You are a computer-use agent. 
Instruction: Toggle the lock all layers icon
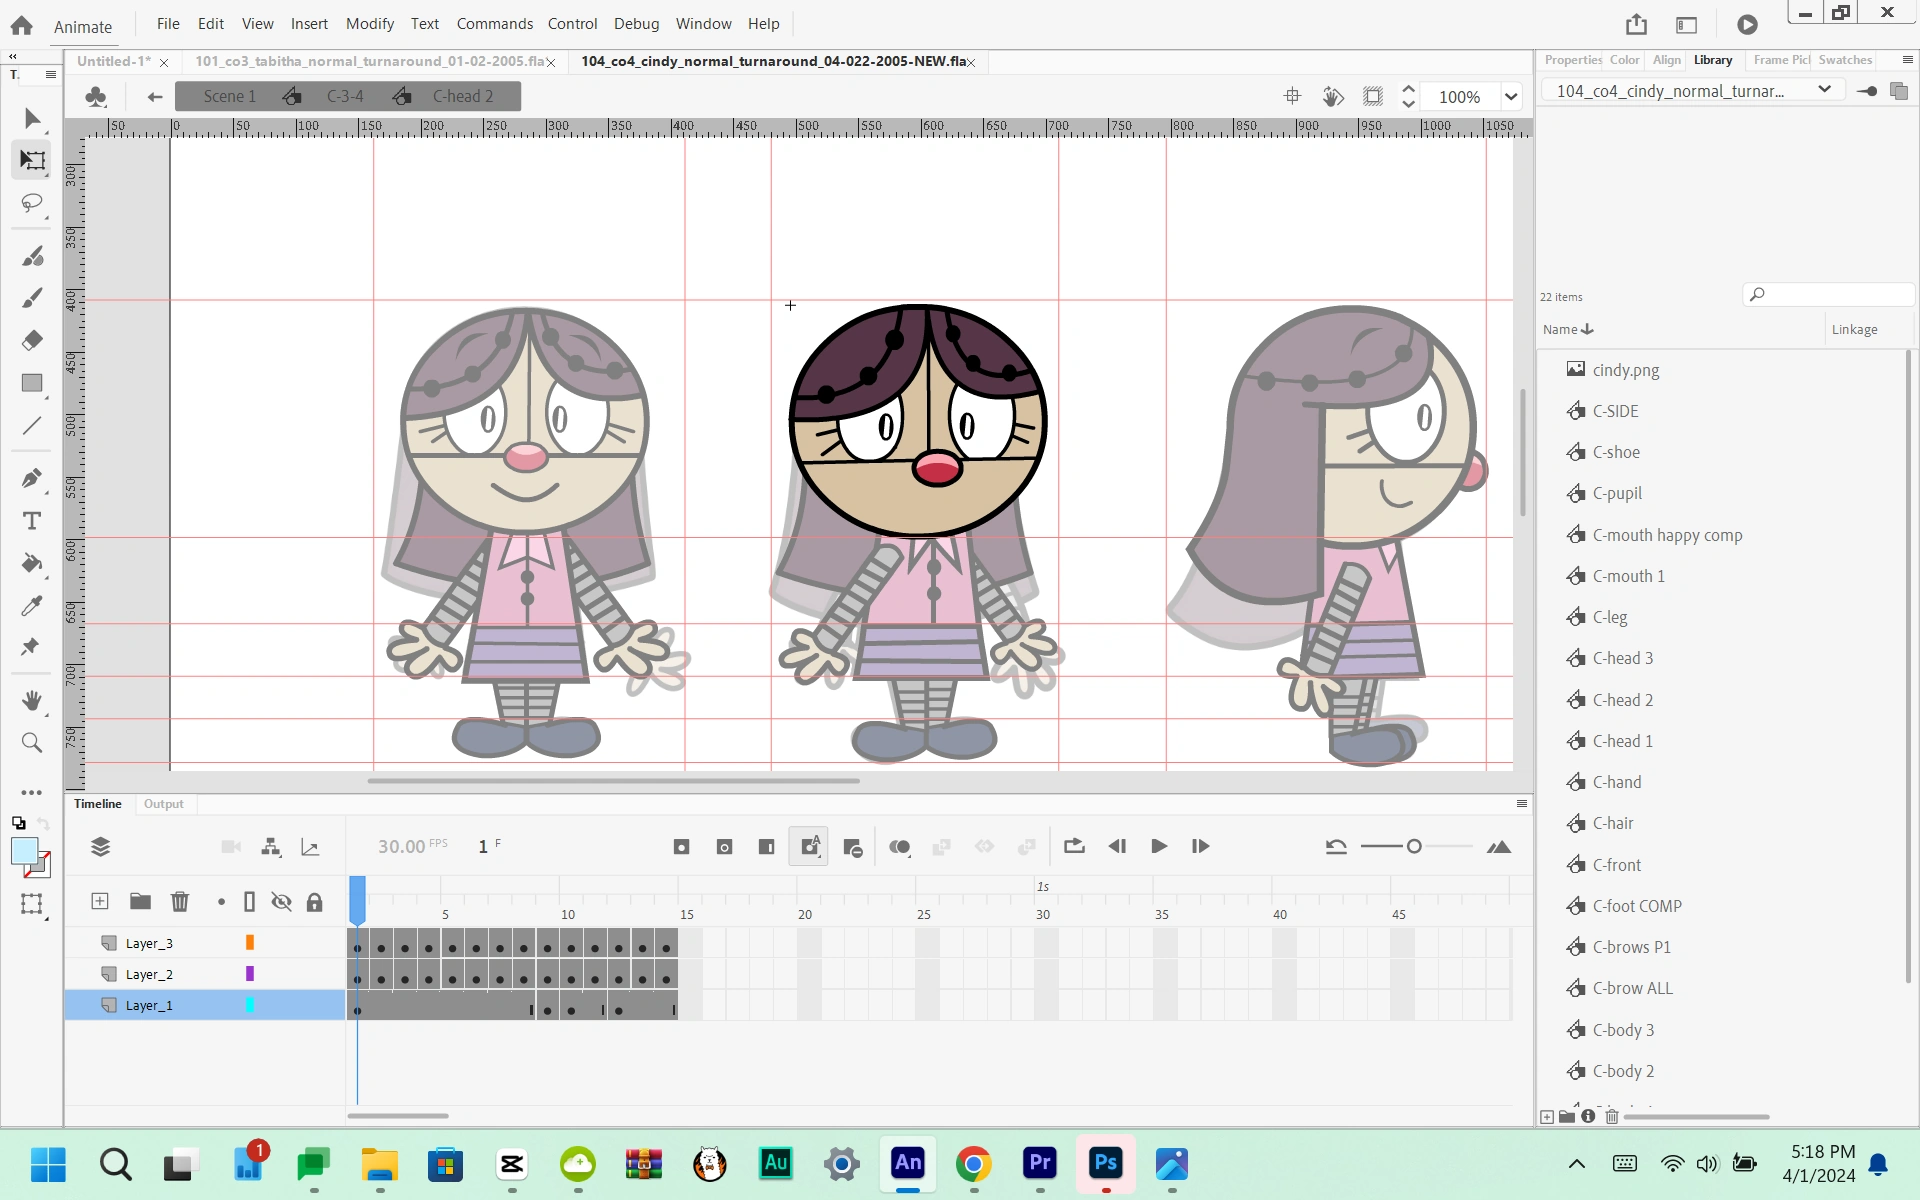pyautogui.click(x=314, y=902)
